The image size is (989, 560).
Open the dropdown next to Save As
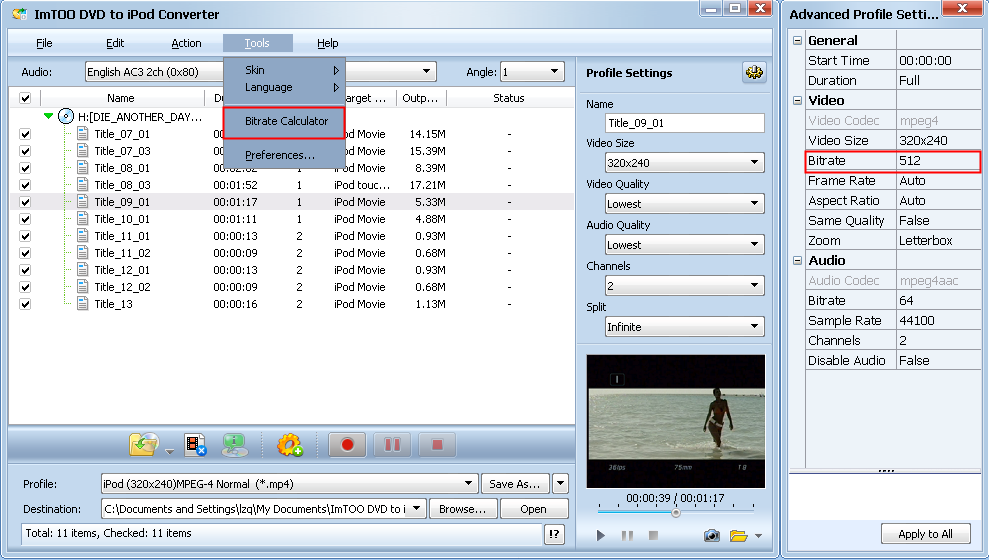560,484
